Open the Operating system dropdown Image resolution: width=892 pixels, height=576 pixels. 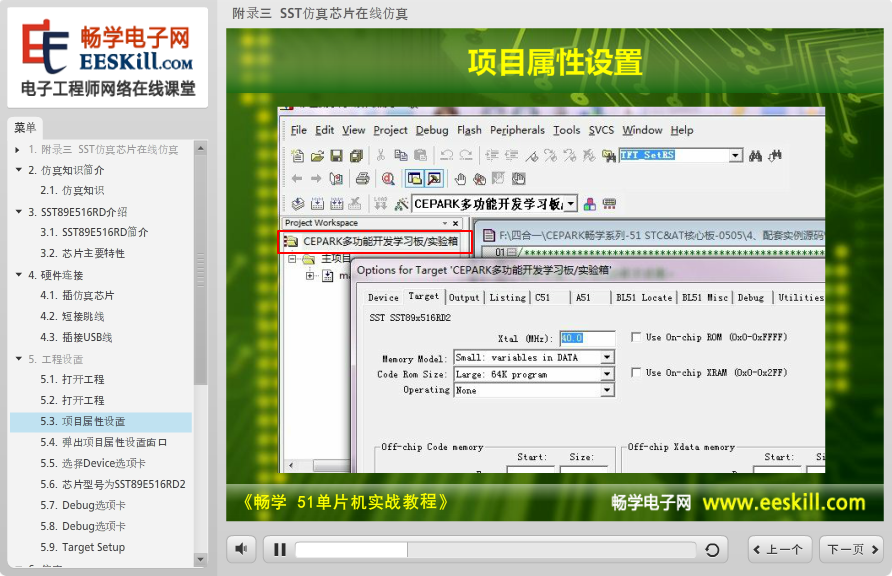(607, 389)
